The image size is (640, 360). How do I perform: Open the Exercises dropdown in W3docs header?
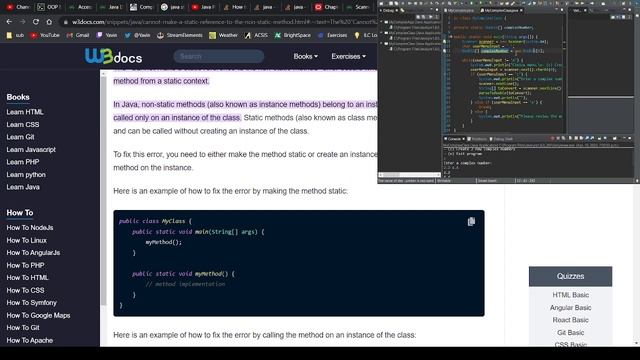[348, 56]
